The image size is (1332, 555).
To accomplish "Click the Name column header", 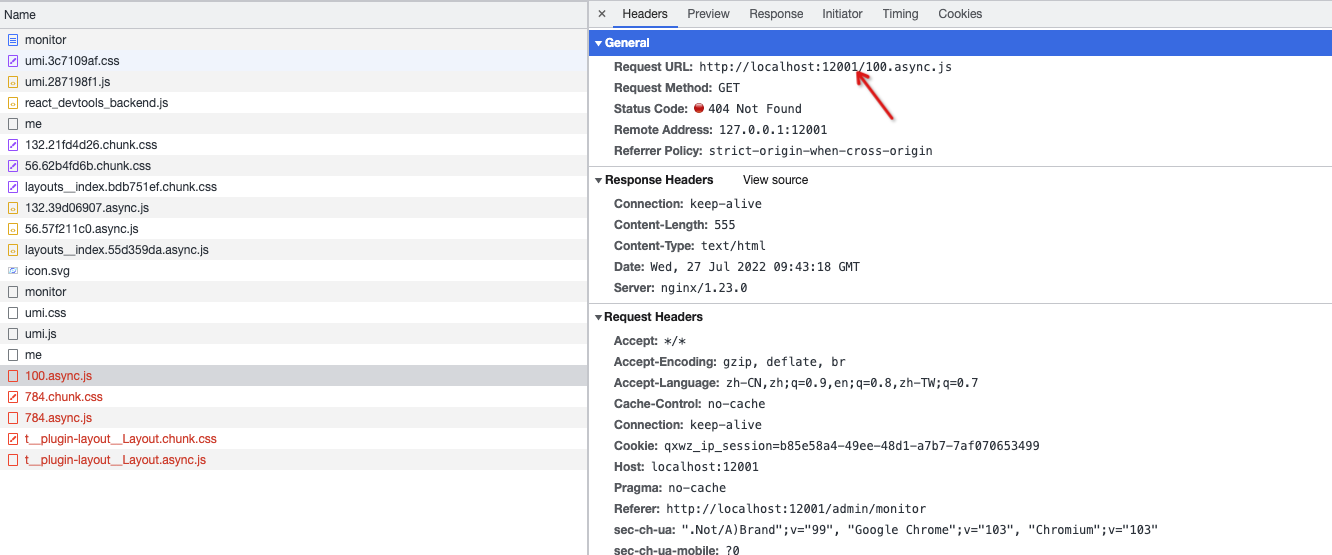I will pyautogui.click(x=293, y=15).
